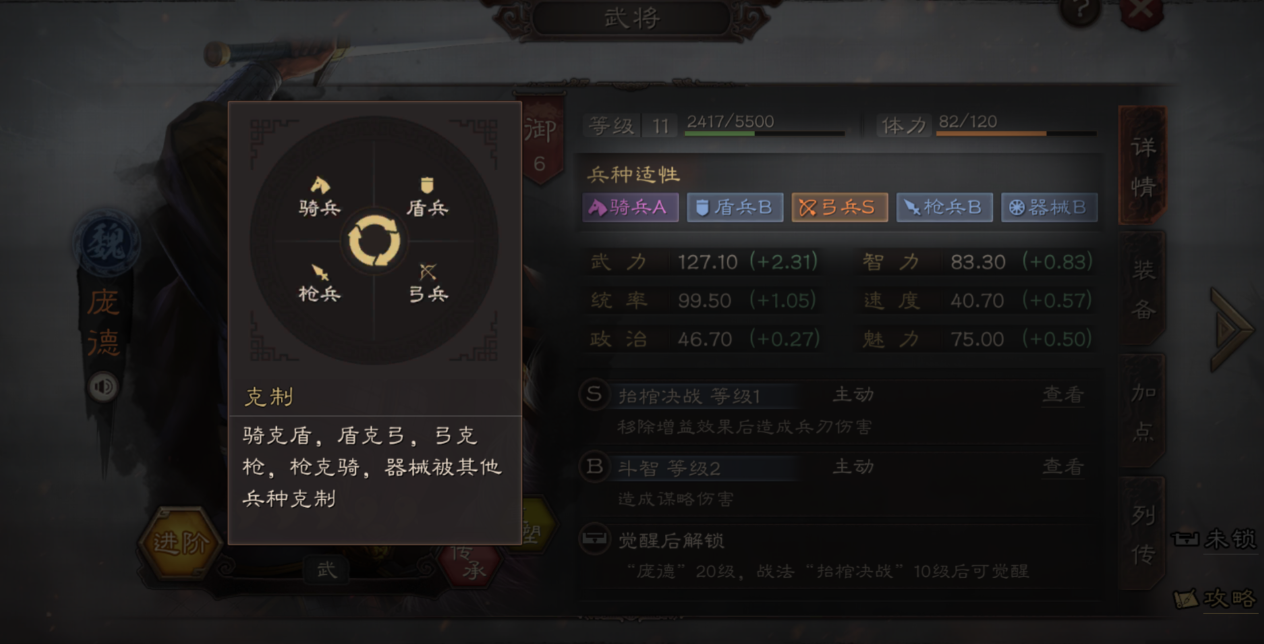Select the 弓兵S troop aptitude badge

[x=839, y=207]
